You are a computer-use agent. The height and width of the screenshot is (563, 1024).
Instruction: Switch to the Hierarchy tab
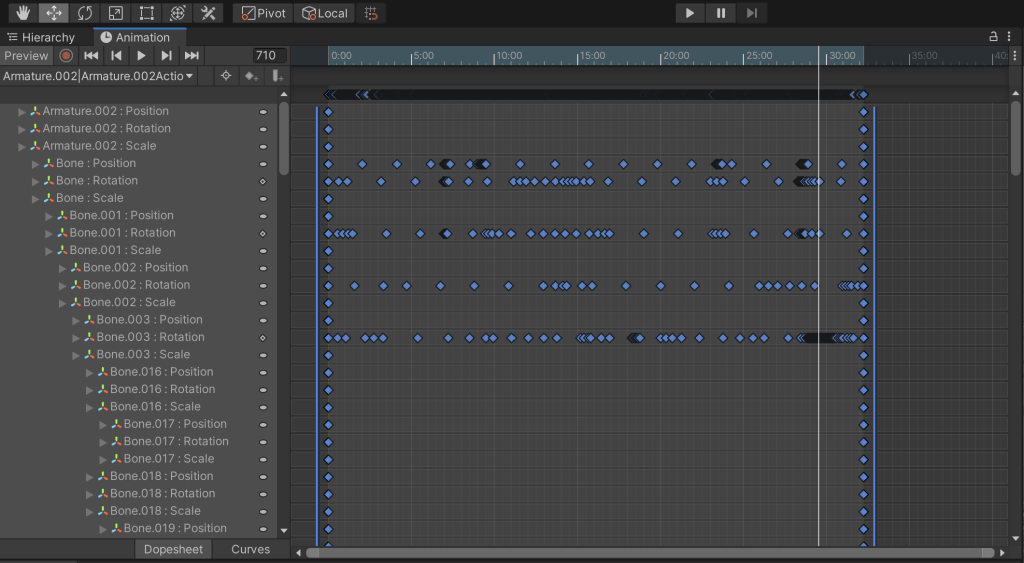(x=41, y=37)
